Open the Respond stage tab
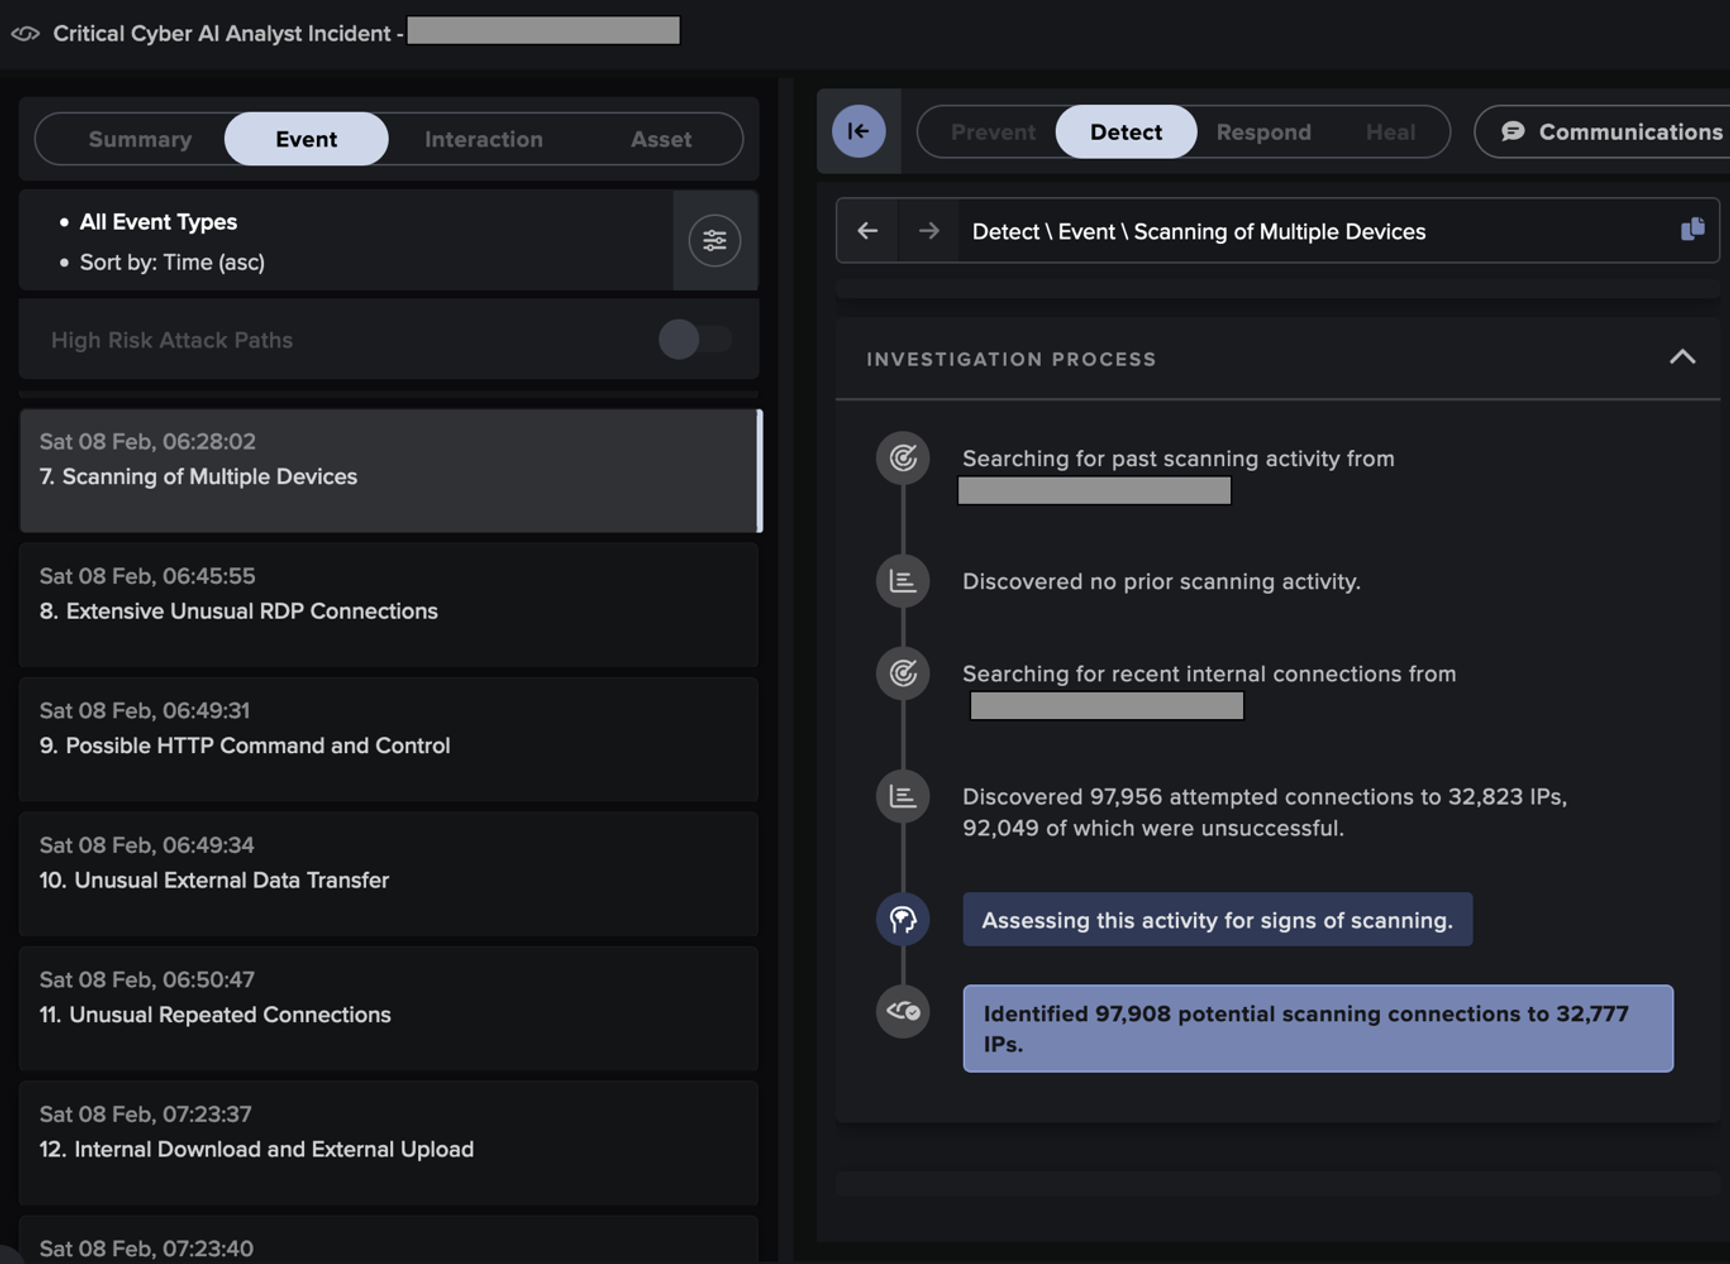The image size is (1730, 1264). (x=1263, y=132)
